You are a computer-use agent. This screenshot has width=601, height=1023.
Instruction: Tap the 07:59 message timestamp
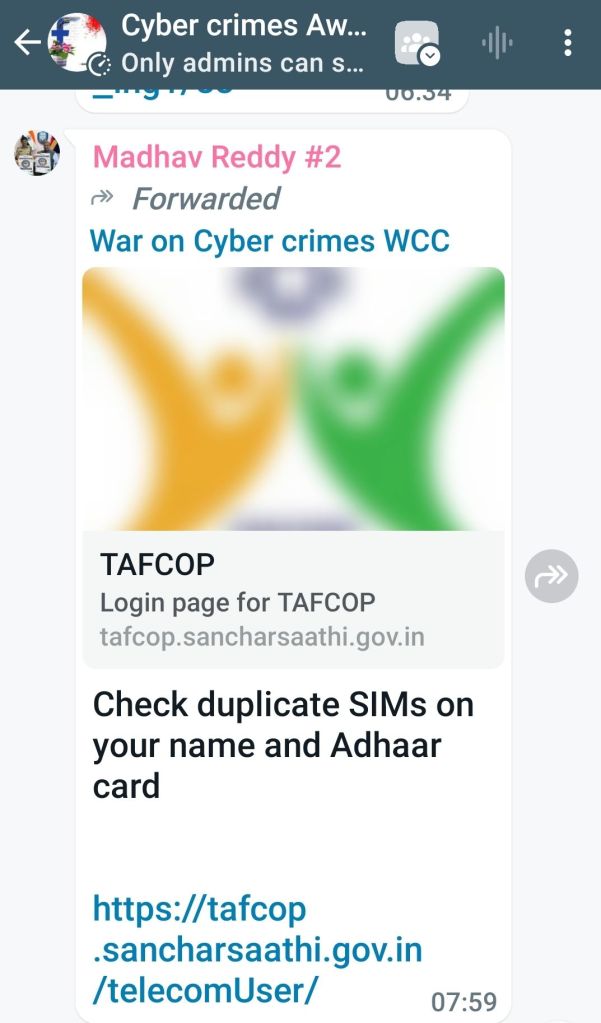click(464, 1001)
